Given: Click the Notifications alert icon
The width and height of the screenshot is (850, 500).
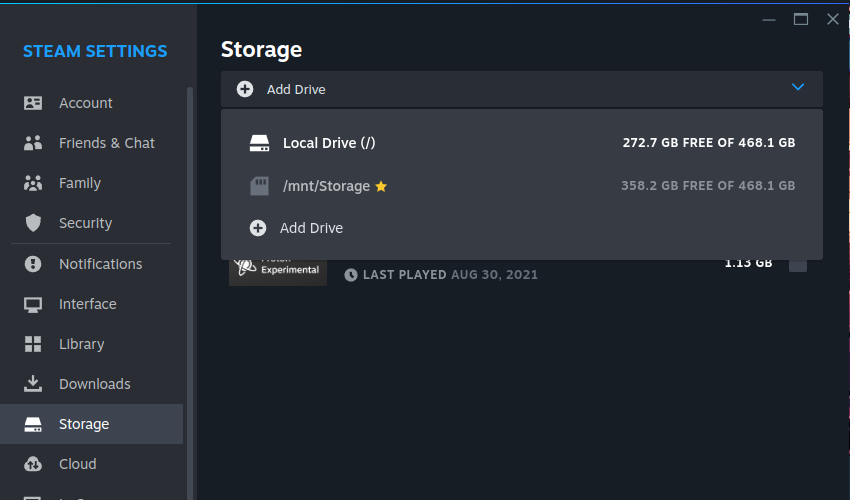Looking at the screenshot, I should pyautogui.click(x=33, y=264).
